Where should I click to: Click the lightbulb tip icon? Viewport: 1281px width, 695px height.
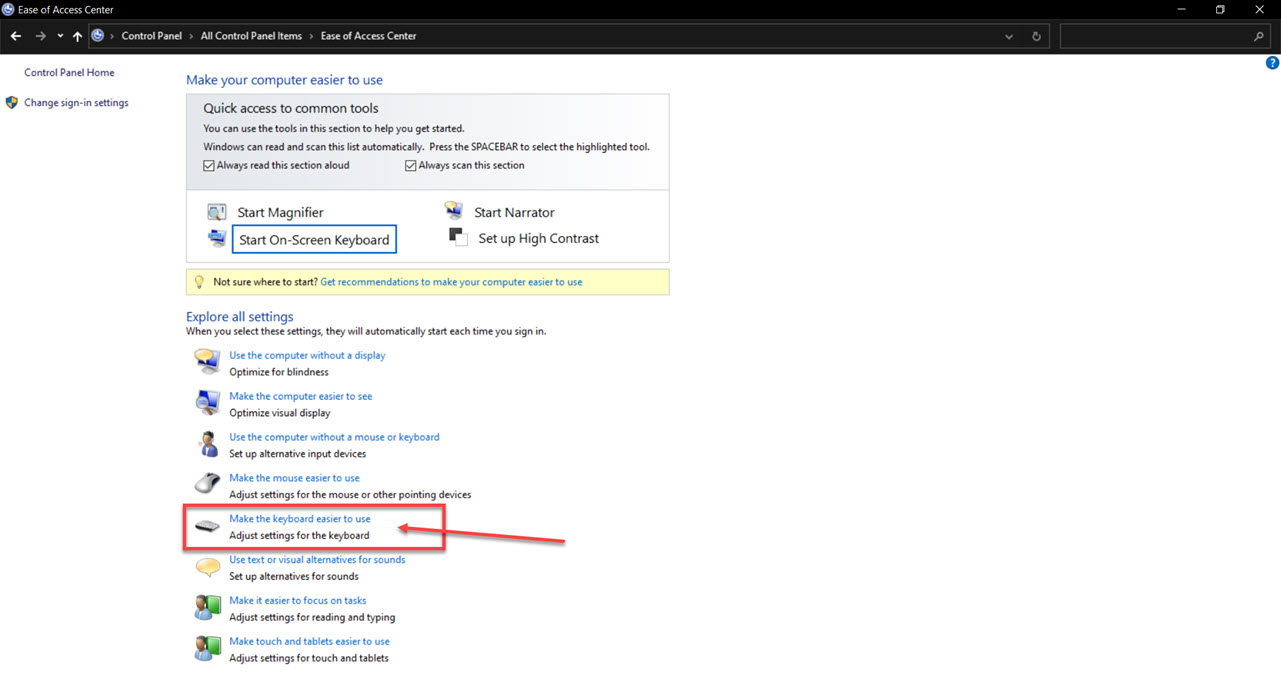click(198, 282)
